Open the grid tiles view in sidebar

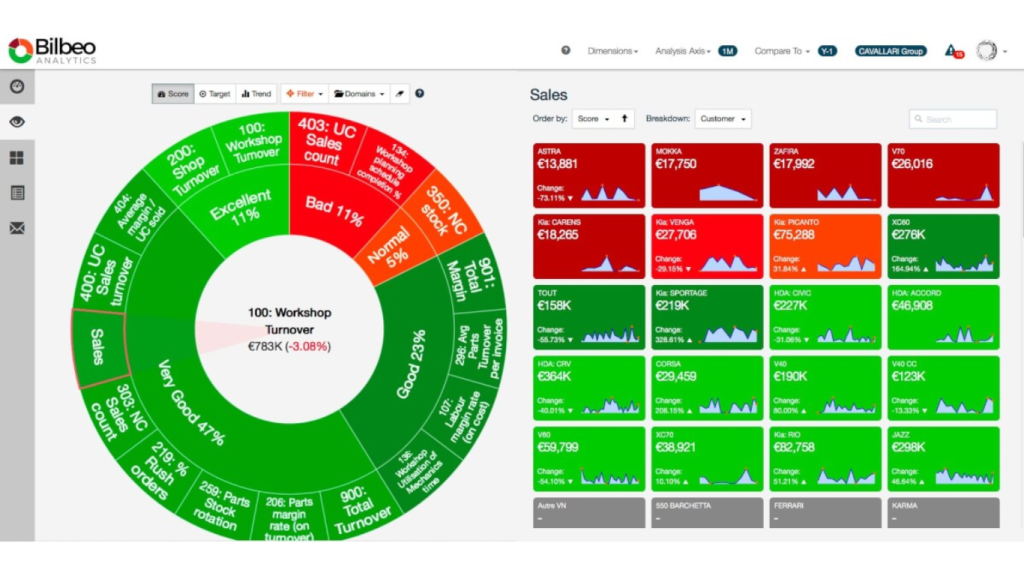(x=17, y=158)
